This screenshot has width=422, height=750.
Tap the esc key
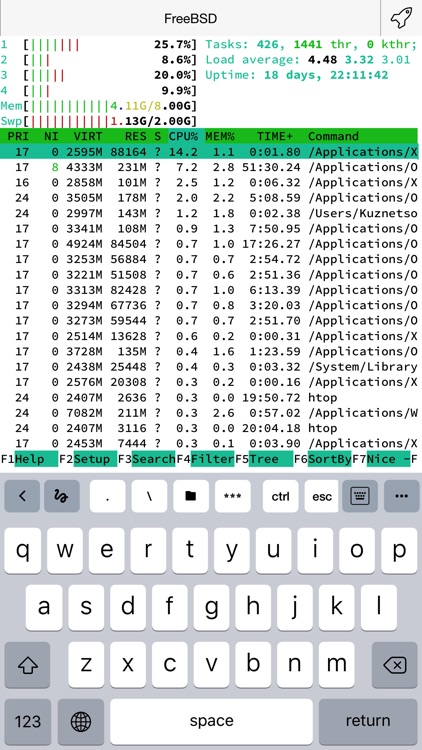pyautogui.click(x=322, y=496)
